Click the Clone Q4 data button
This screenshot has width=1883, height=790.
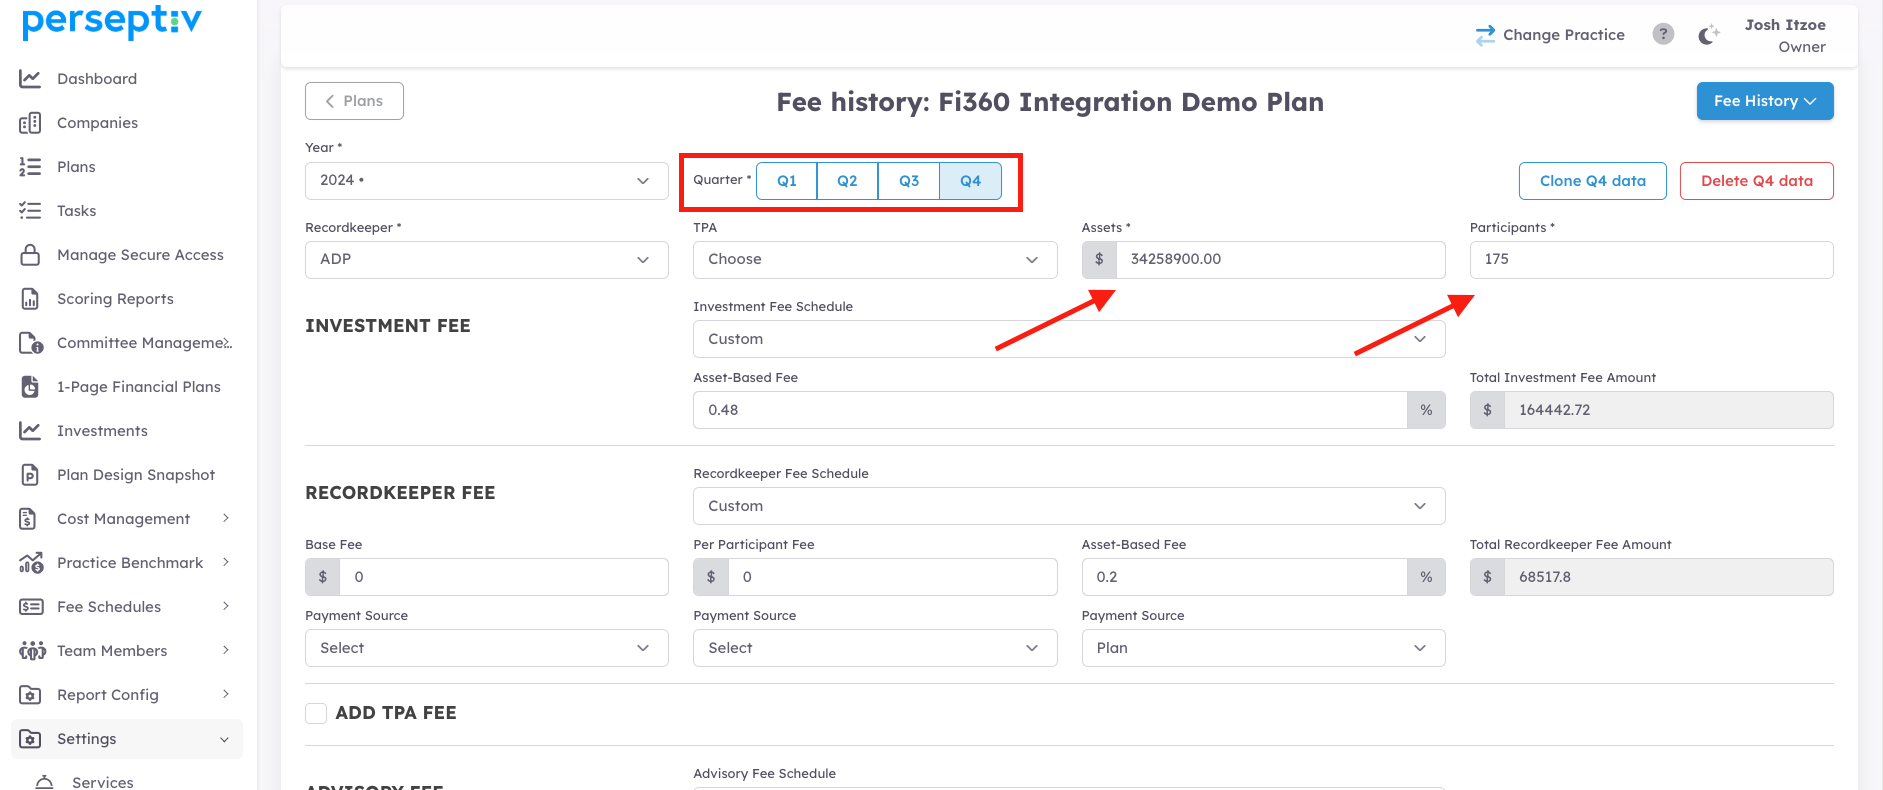(1592, 181)
